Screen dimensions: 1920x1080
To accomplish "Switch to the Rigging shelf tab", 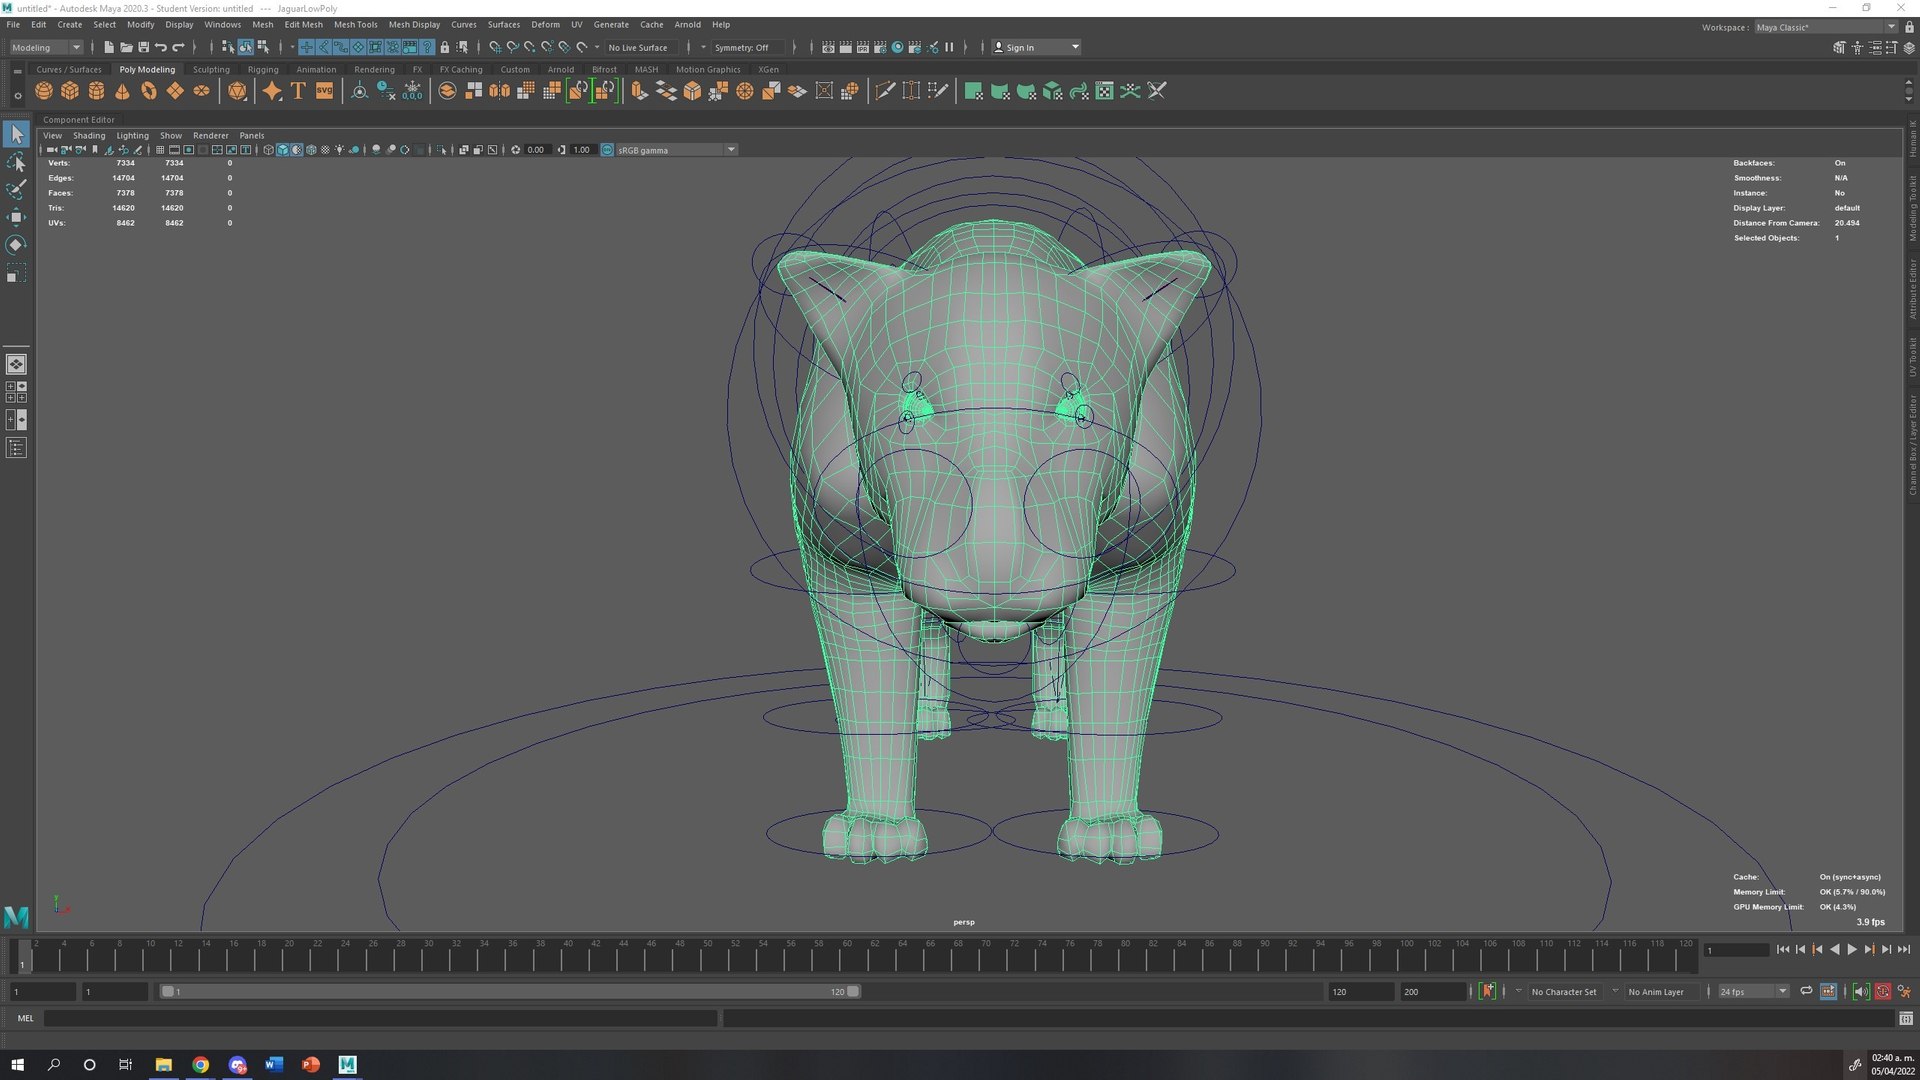I will point(263,69).
